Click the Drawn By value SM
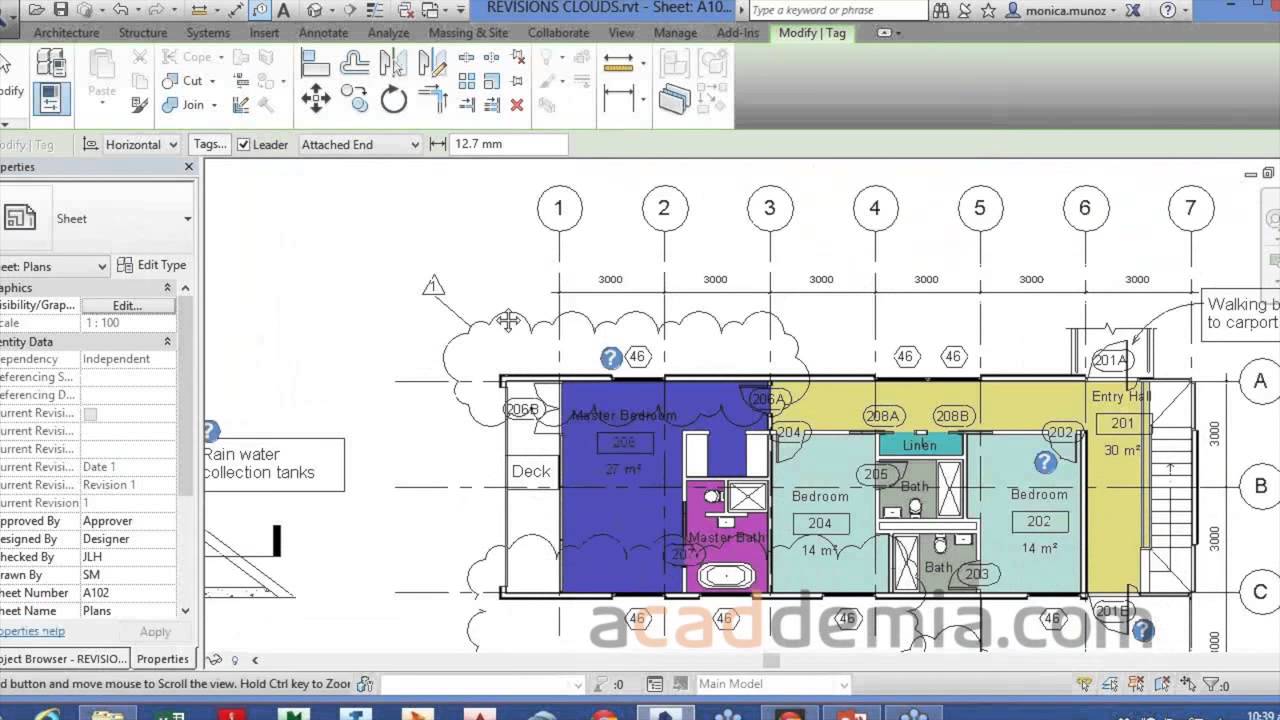This screenshot has width=1280, height=720. pos(128,575)
